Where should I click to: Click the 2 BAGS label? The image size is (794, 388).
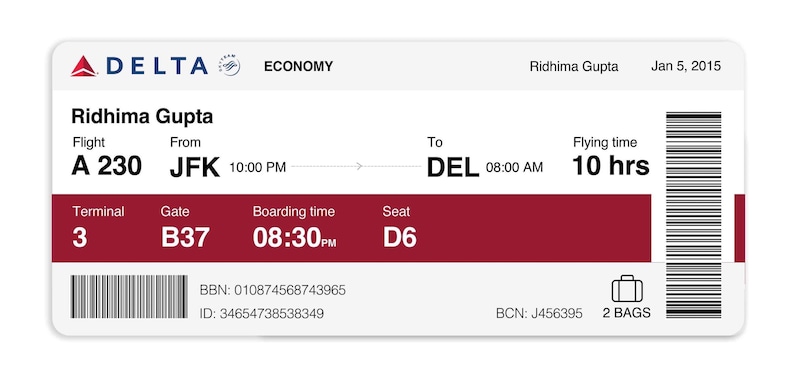tap(626, 313)
